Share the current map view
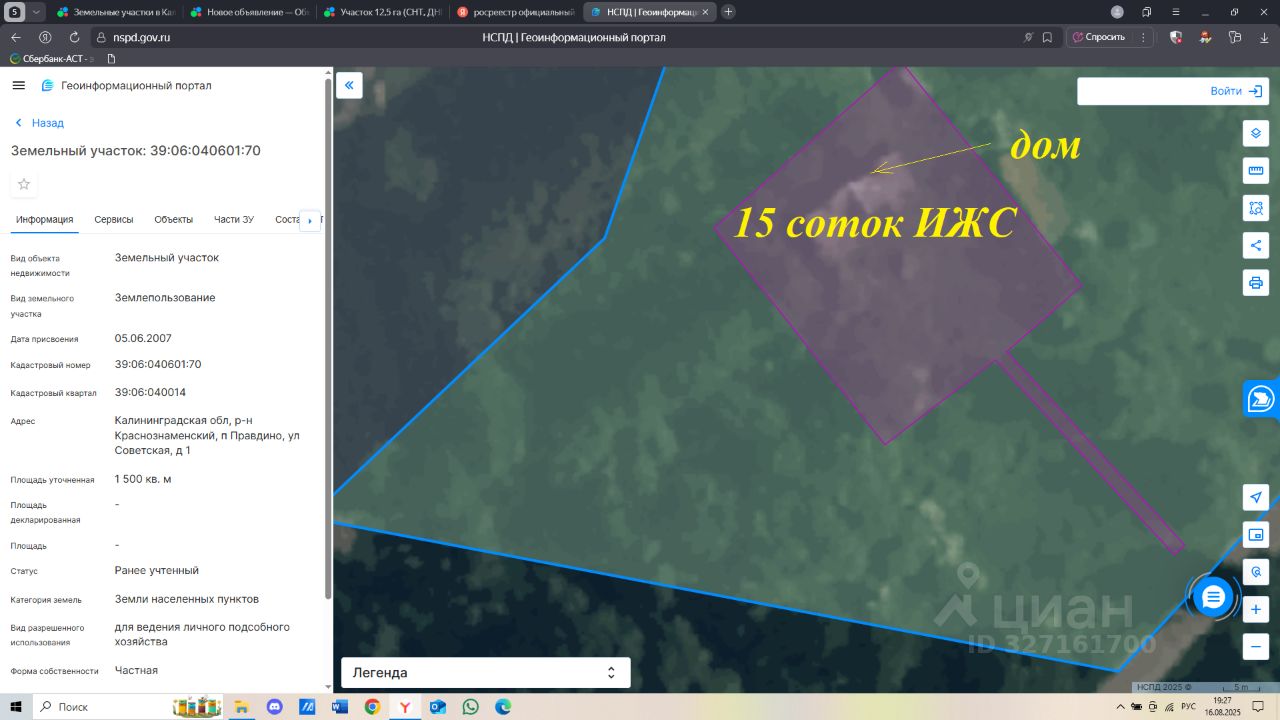This screenshot has height=720, width=1280. (1256, 245)
